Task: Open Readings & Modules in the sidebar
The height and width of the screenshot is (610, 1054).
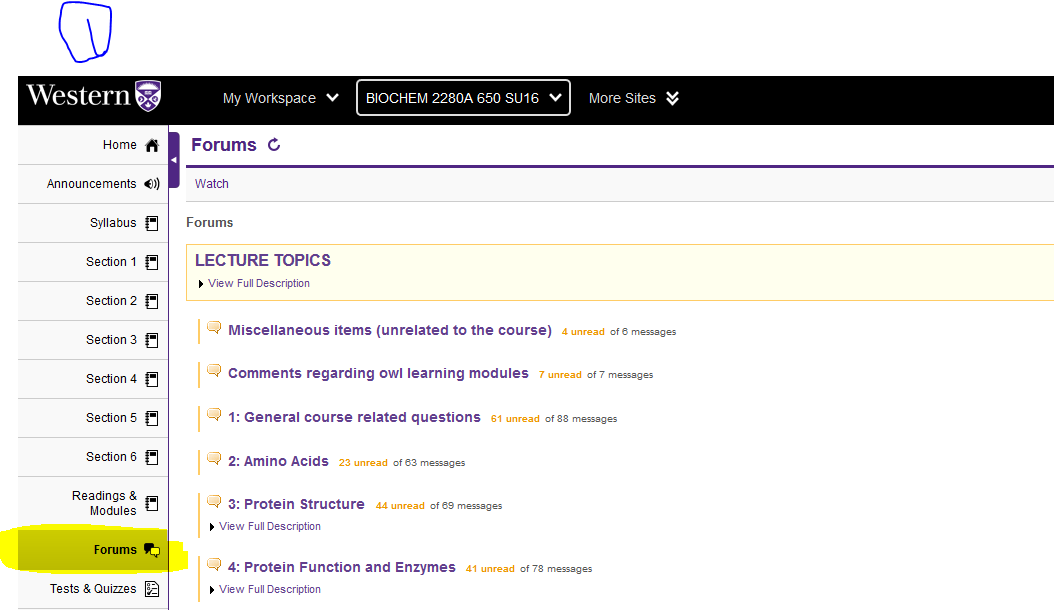Action: [93, 503]
